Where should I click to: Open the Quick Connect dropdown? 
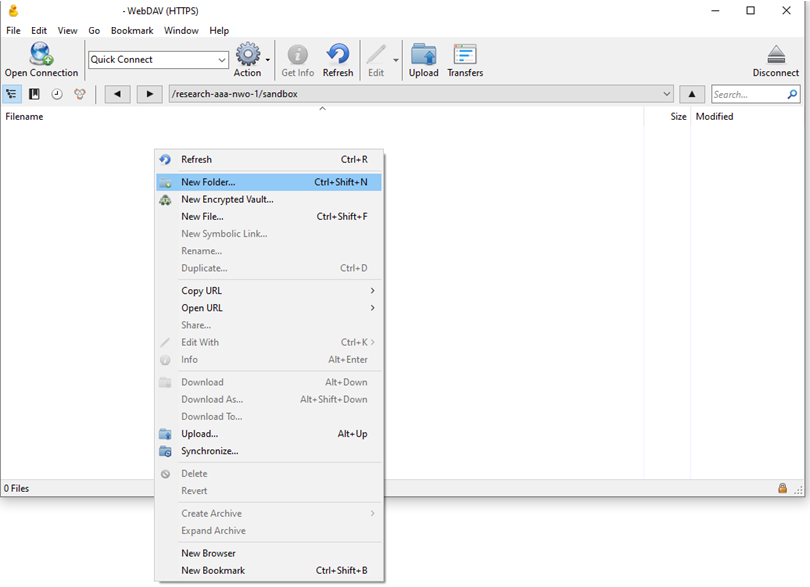click(221, 60)
